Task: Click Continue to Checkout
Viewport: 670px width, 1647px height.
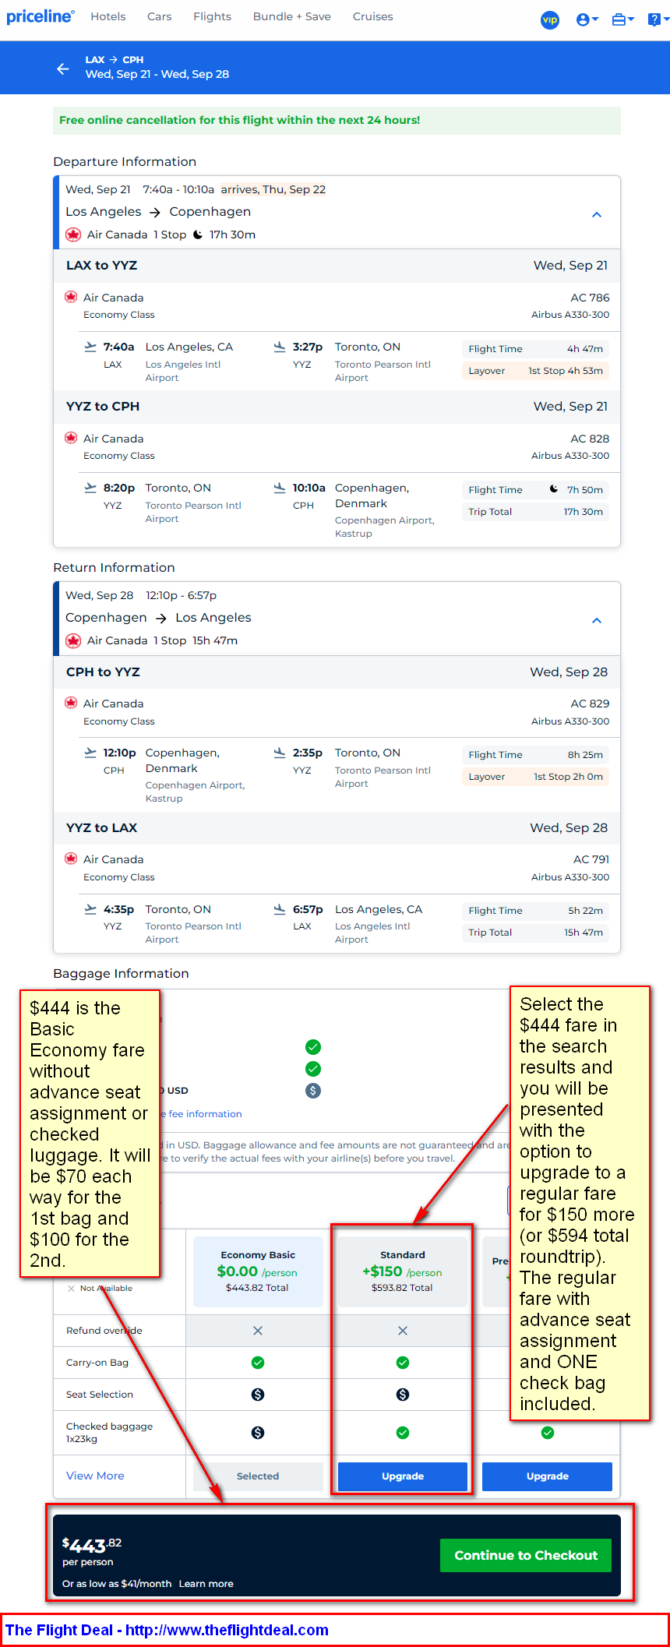Action: tap(526, 1555)
